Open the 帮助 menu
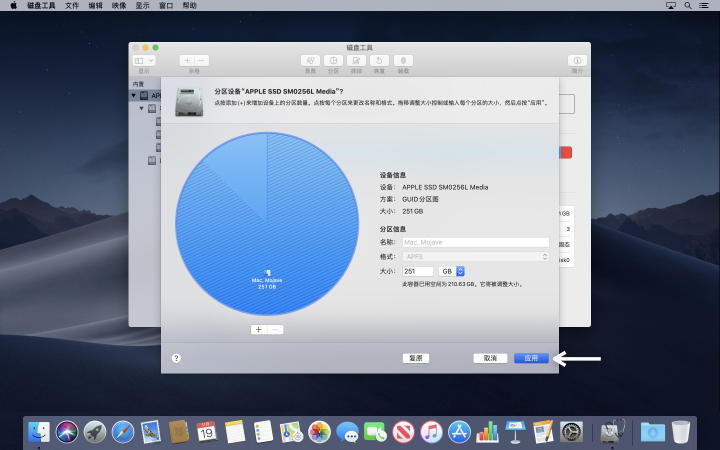Viewport: 720px width, 450px height. 190,6
